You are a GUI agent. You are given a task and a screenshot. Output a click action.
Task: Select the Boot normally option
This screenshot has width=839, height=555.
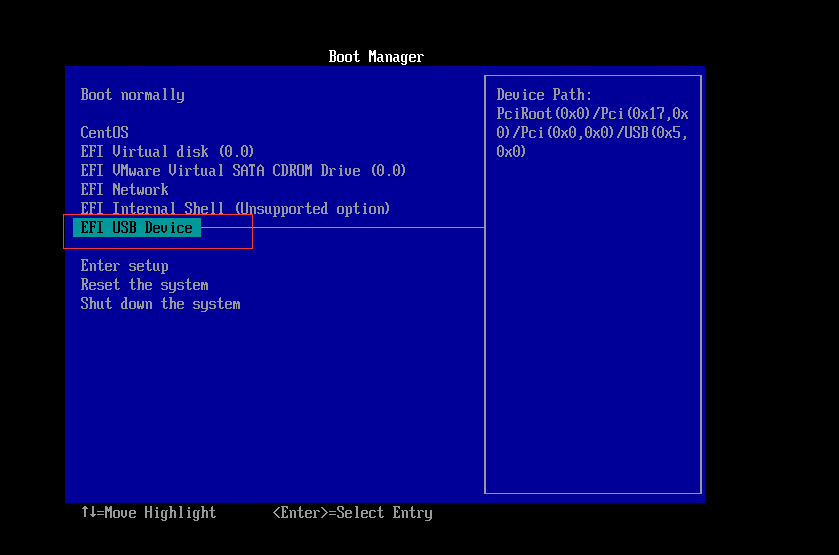(132, 95)
